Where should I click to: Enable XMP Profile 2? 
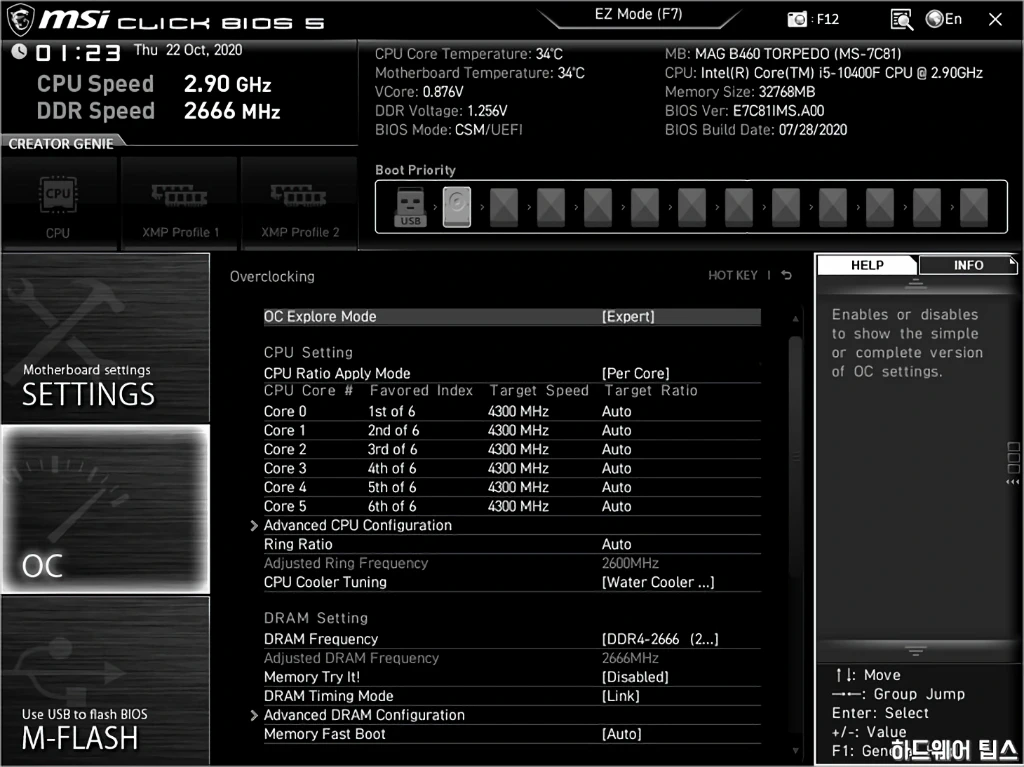(300, 204)
